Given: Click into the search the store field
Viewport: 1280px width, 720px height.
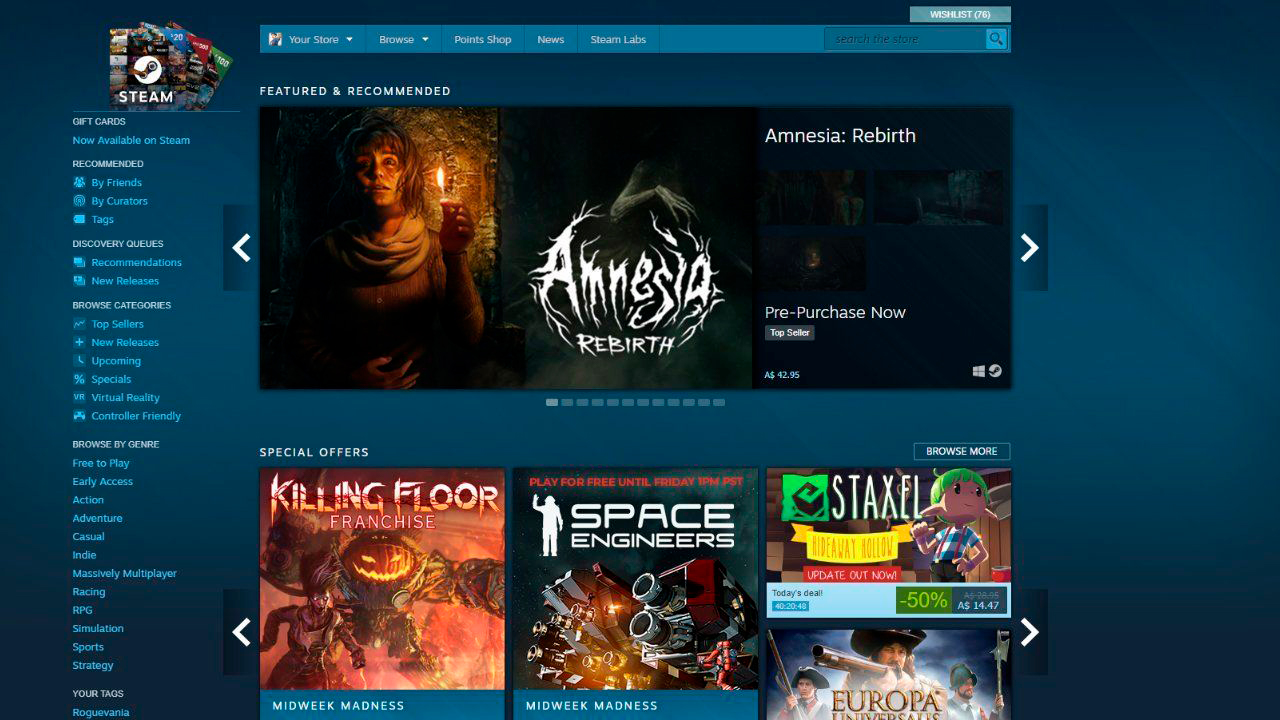Looking at the screenshot, I should [x=905, y=39].
